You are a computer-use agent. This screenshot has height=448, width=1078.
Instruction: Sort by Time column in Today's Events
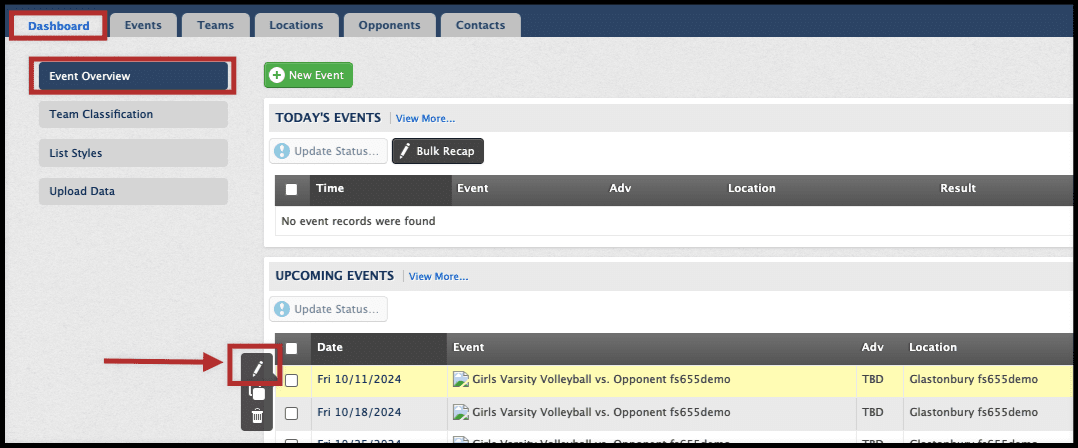pyautogui.click(x=381, y=190)
